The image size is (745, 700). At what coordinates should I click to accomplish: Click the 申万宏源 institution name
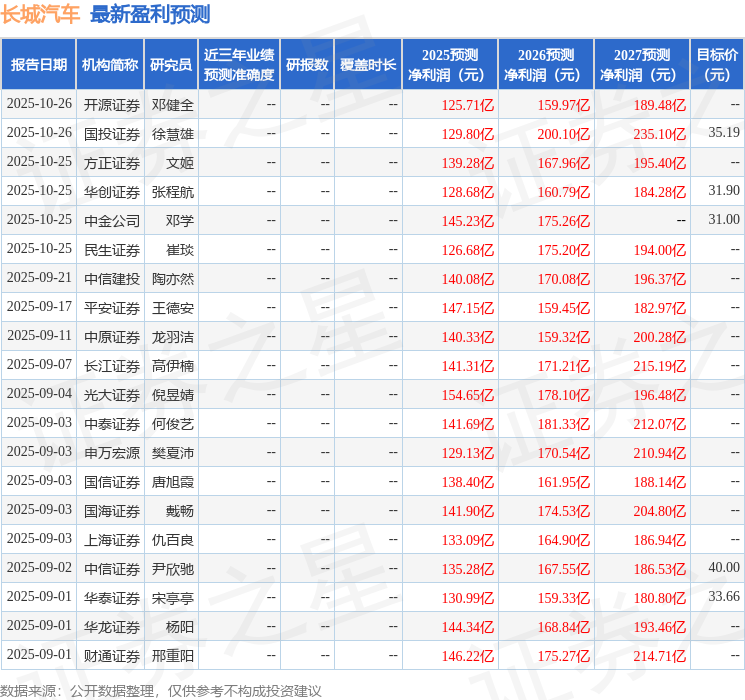(112, 453)
